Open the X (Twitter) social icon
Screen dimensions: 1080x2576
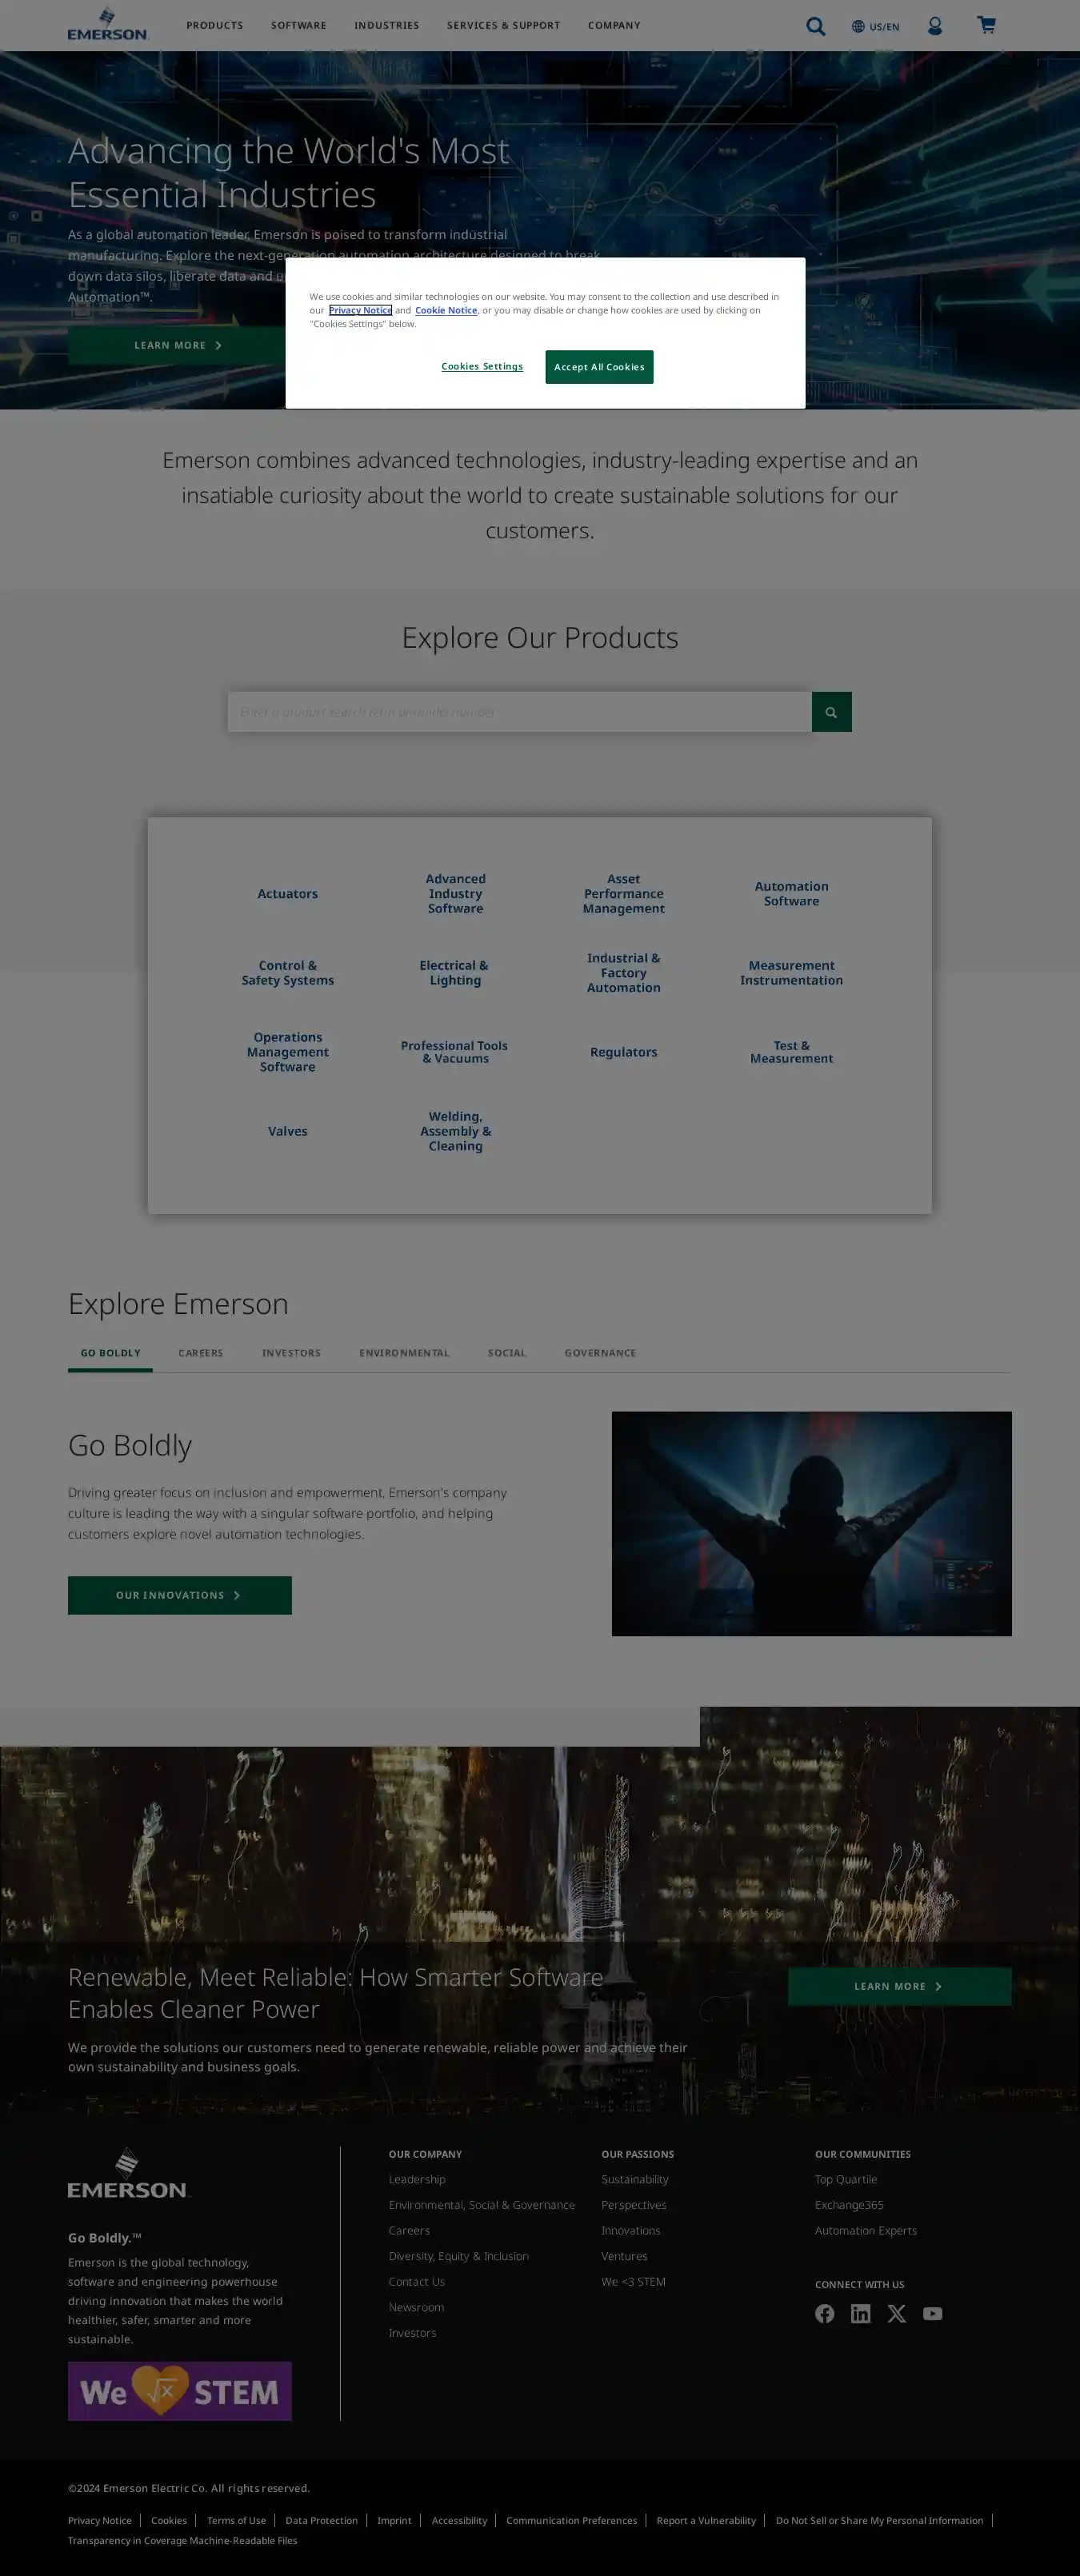coord(896,2313)
